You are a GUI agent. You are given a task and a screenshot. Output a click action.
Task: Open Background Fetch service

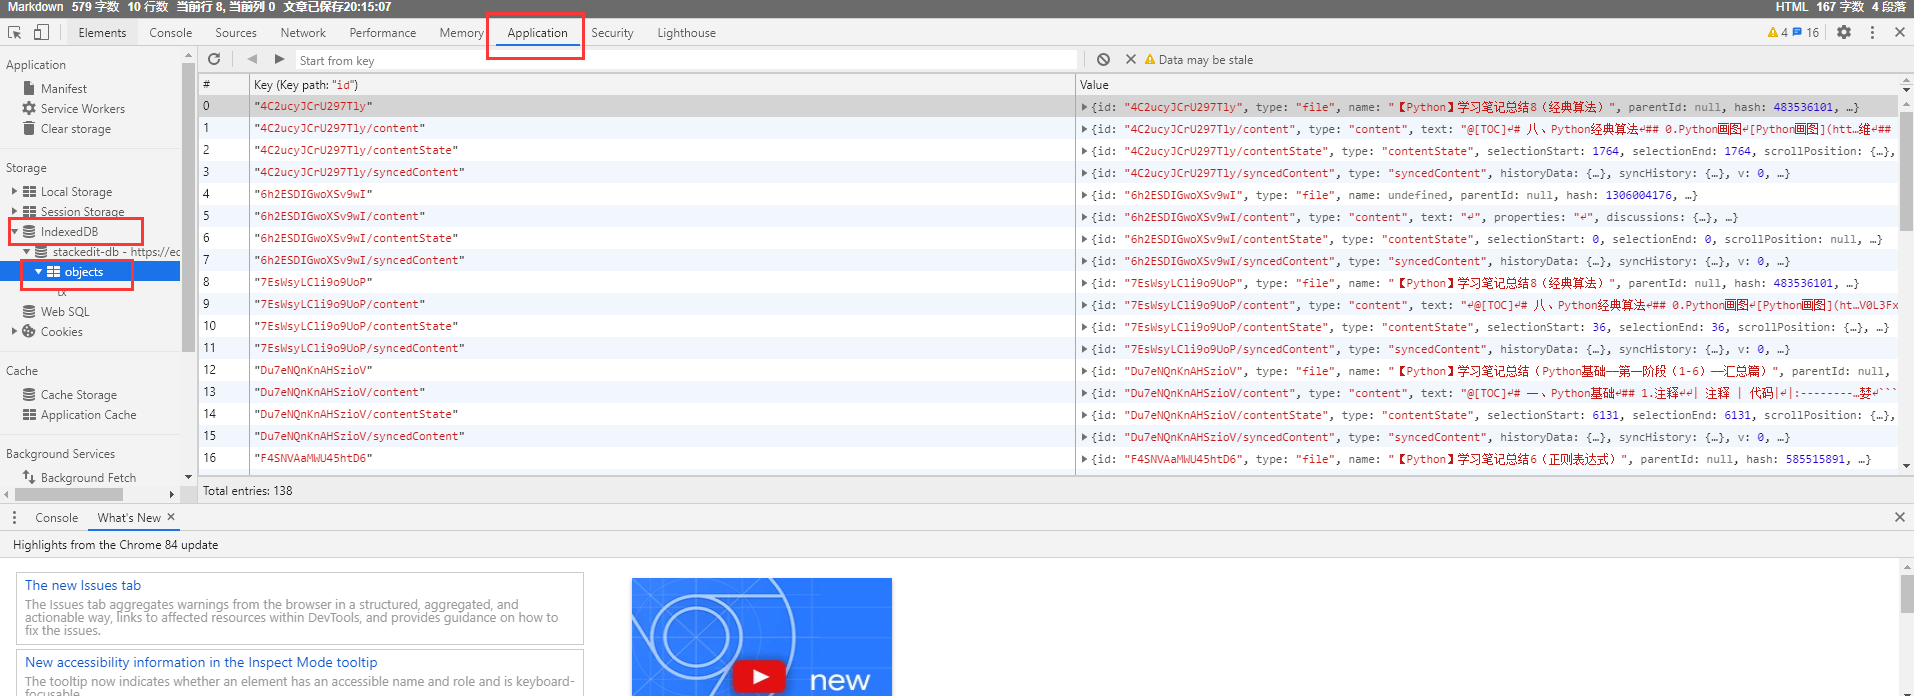coord(88,477)
